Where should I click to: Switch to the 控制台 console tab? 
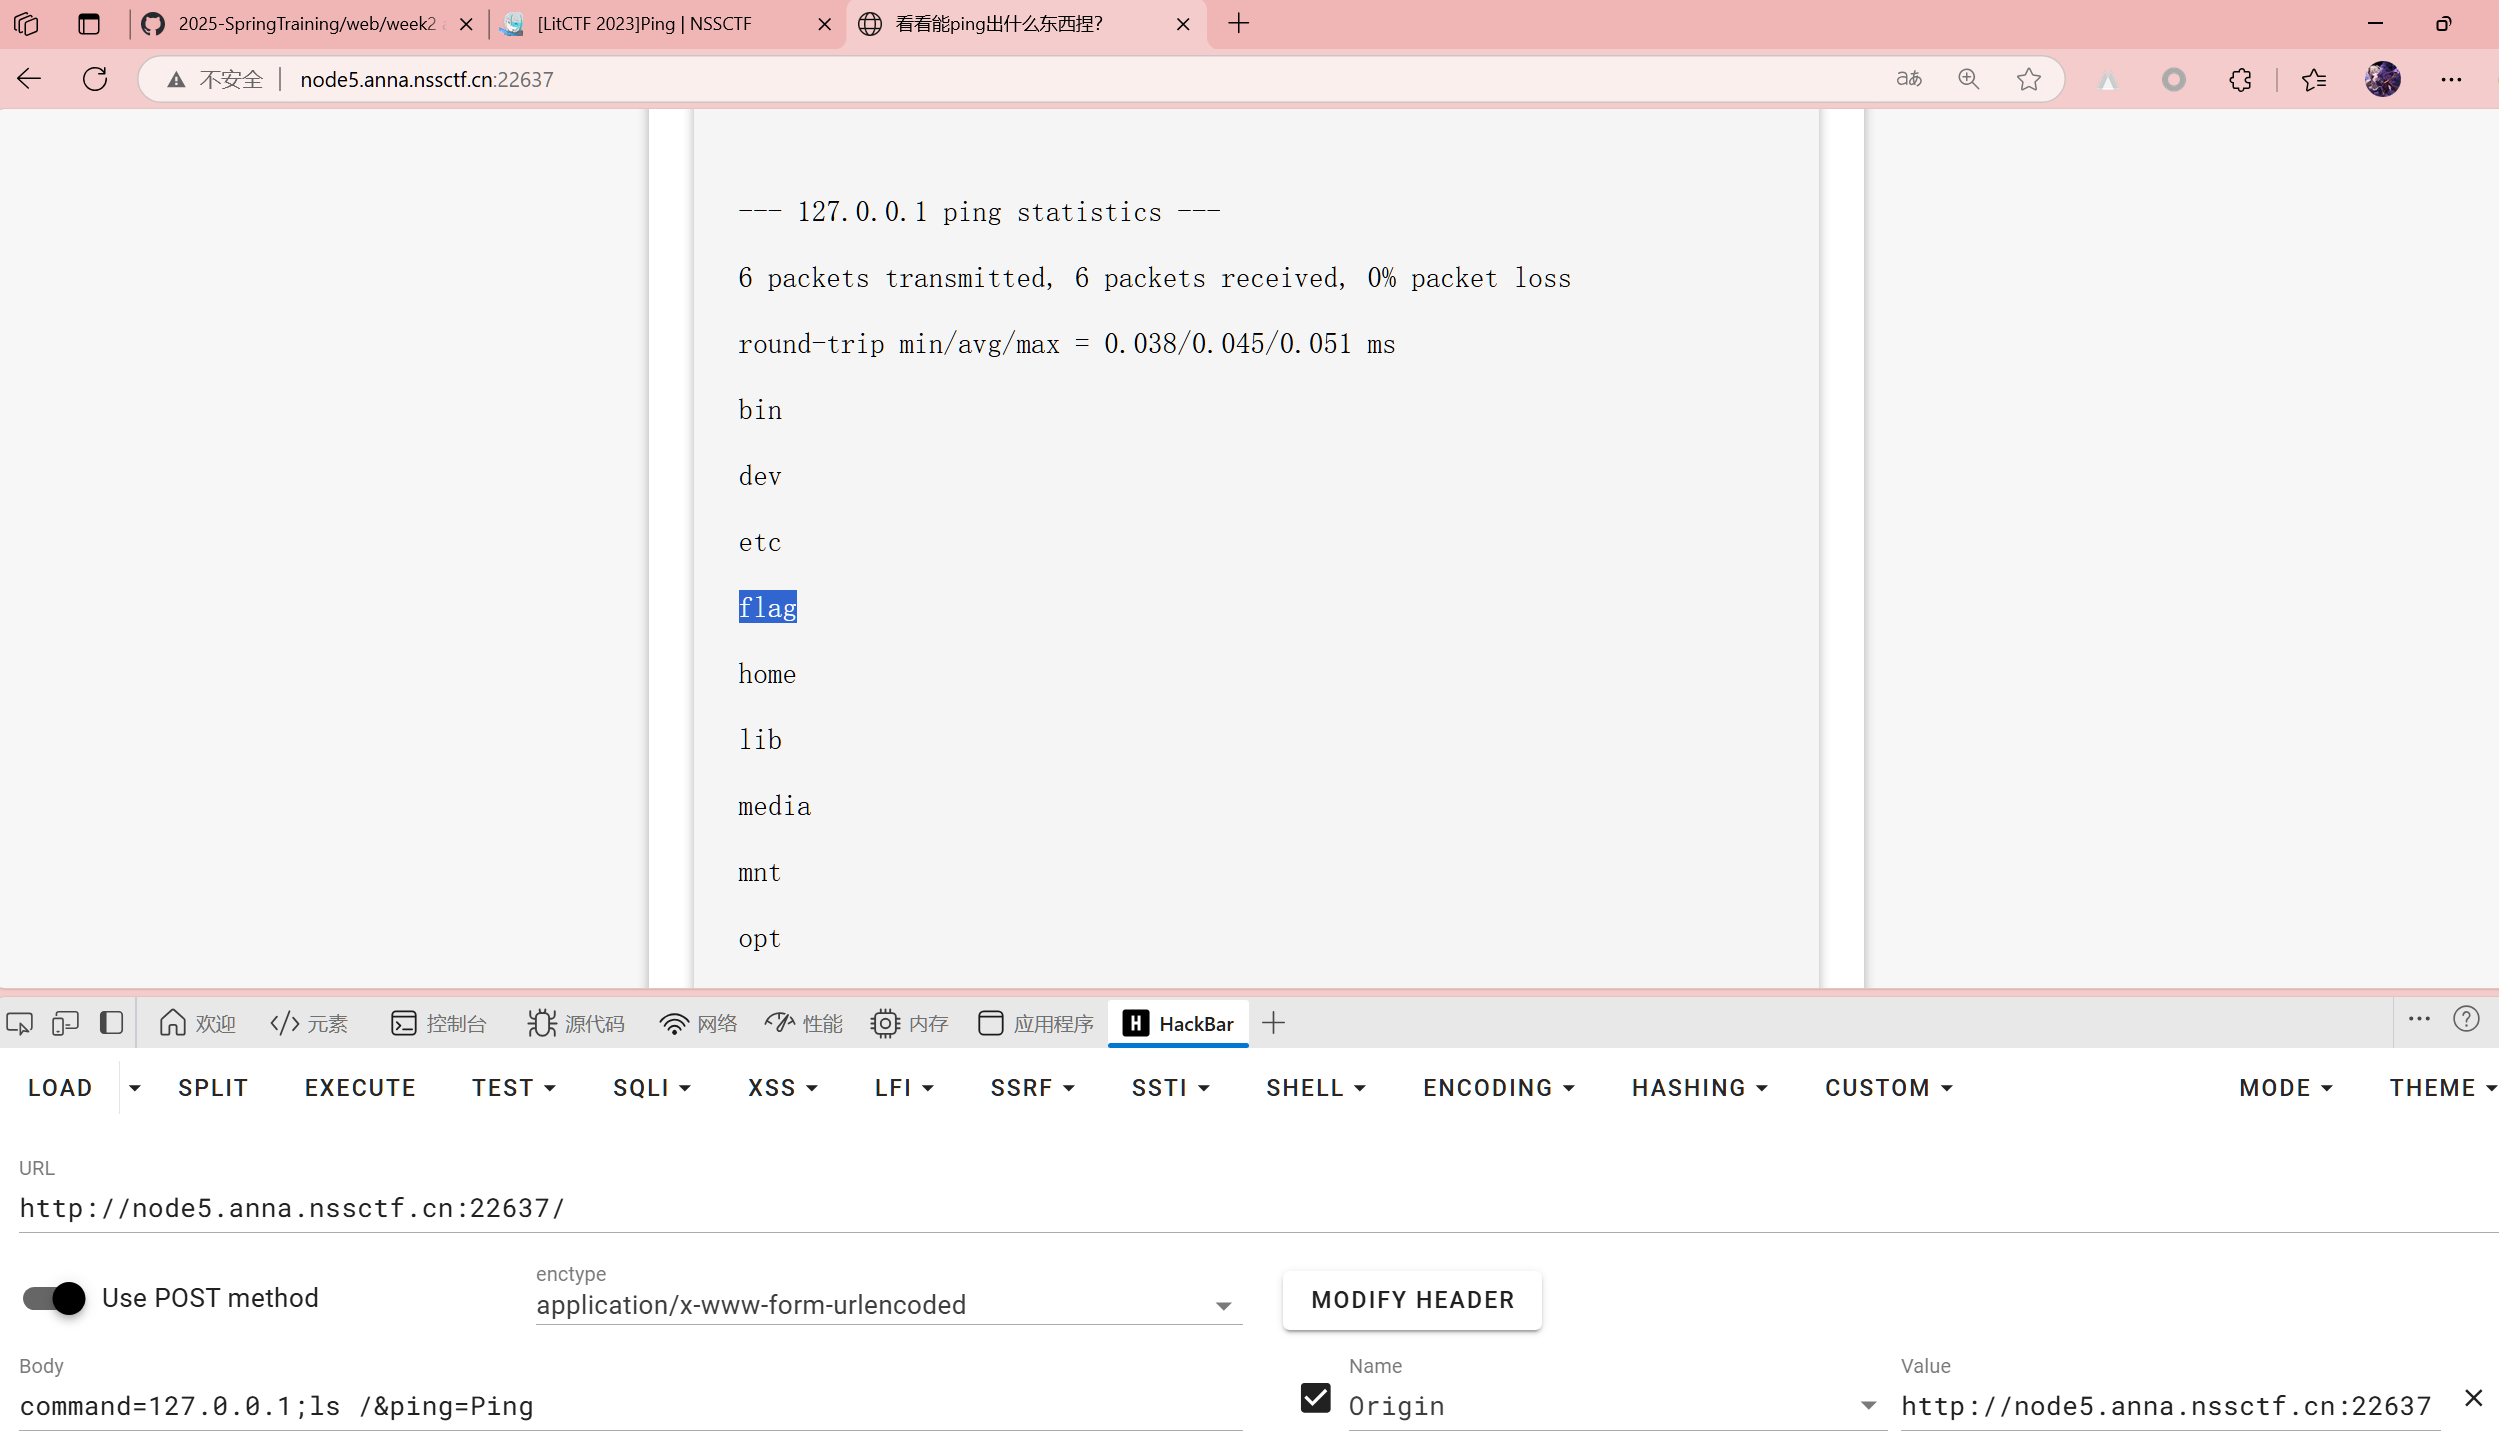(438, 1023)
